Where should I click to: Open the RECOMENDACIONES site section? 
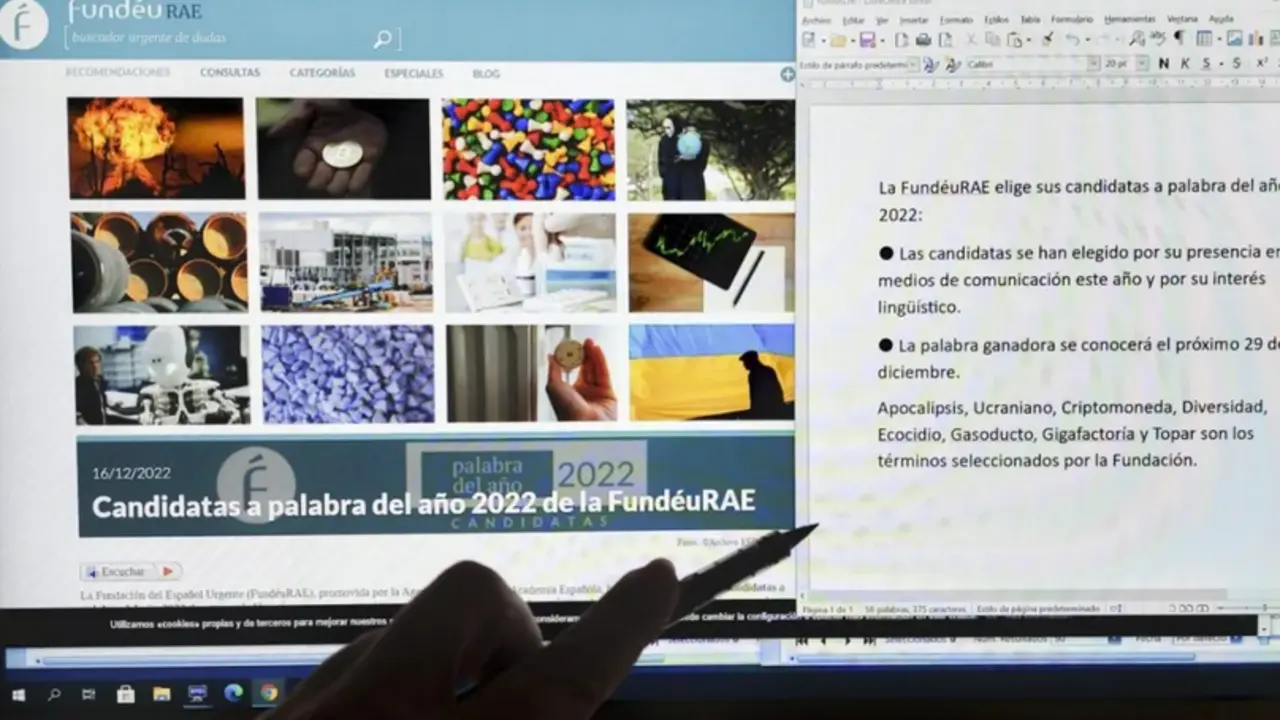pos(117,72)
